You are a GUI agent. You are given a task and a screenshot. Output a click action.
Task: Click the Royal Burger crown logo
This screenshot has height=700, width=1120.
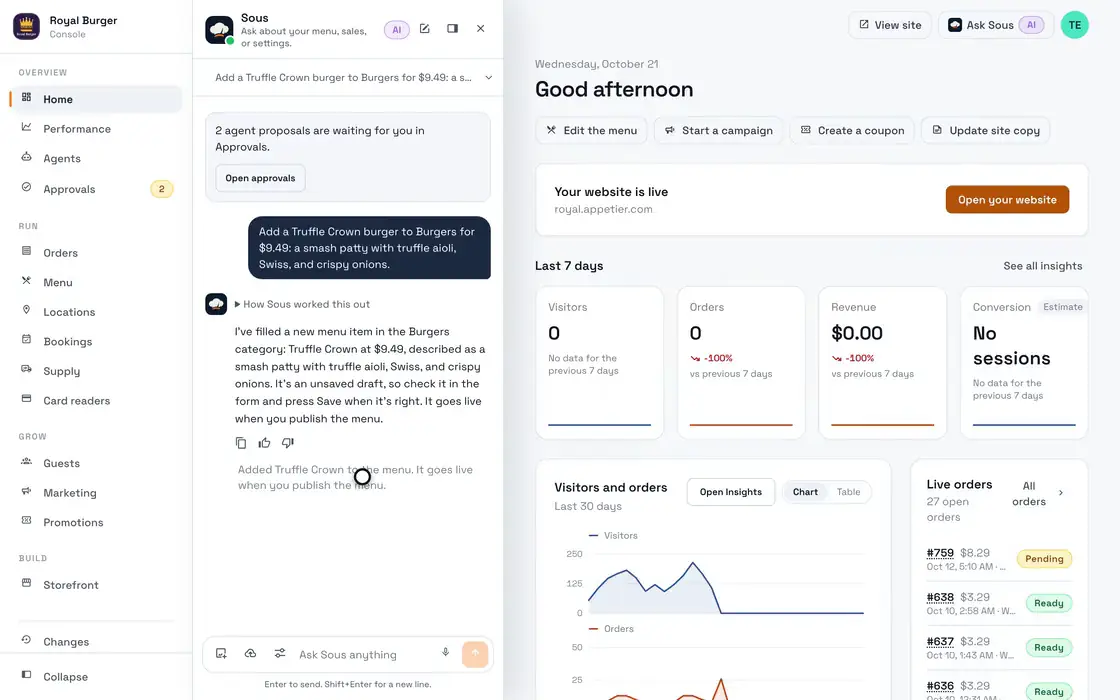point(26,26)
